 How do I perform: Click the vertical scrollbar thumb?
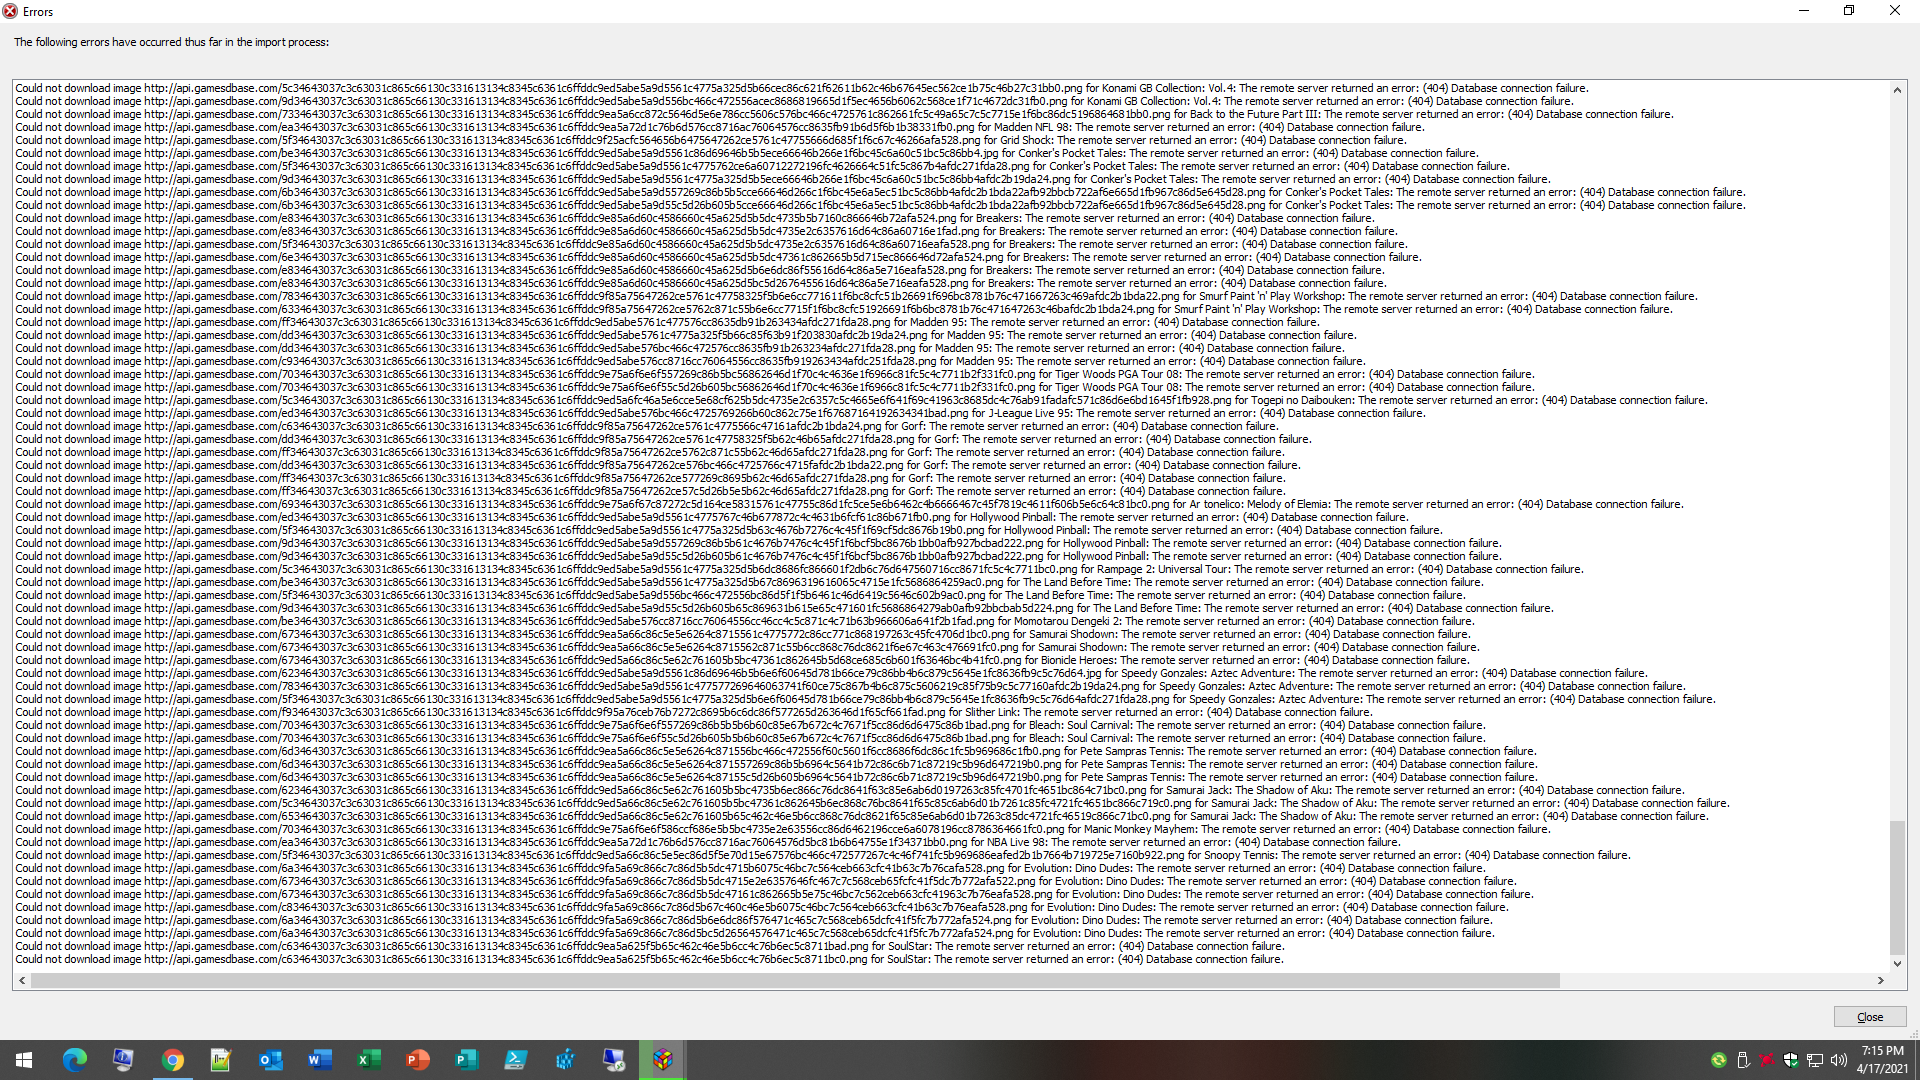pyautogui.click(x=1897, y=887)
